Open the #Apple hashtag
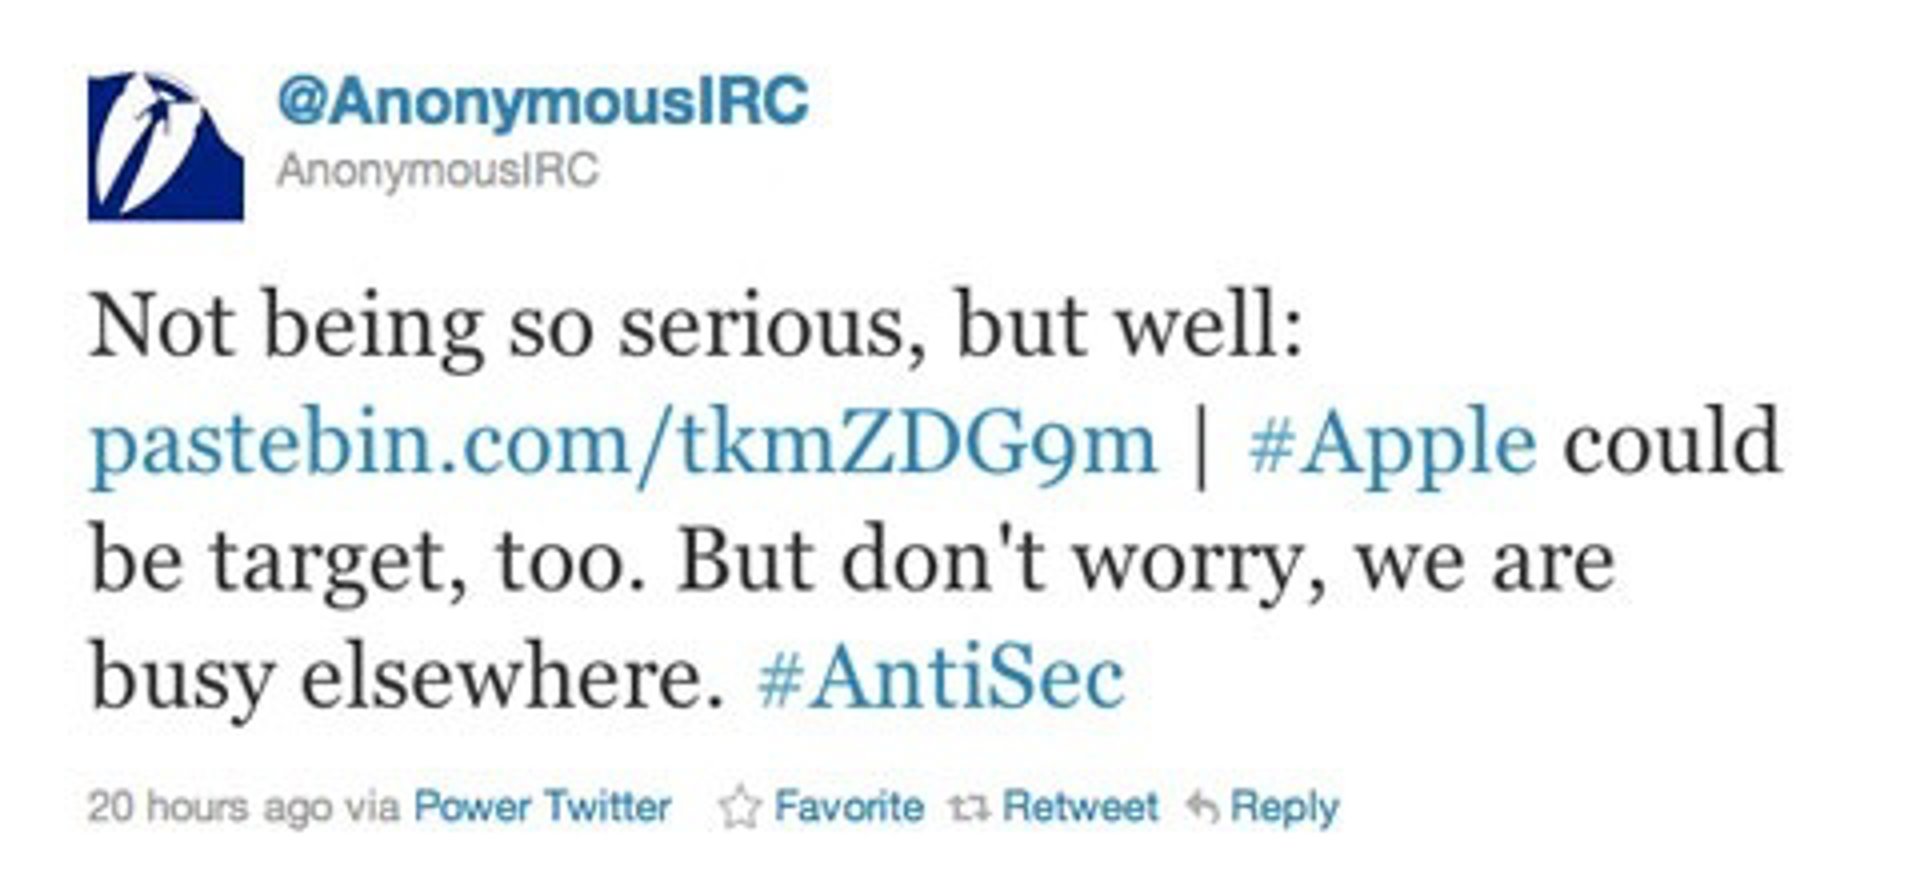 [x=1391, y=444]
